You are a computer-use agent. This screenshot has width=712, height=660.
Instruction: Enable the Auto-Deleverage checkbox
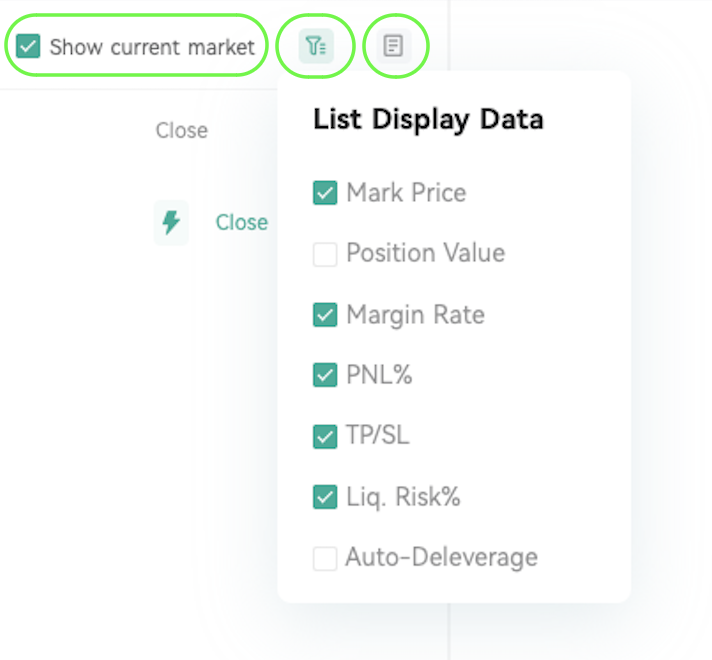[x=325, y=558]
